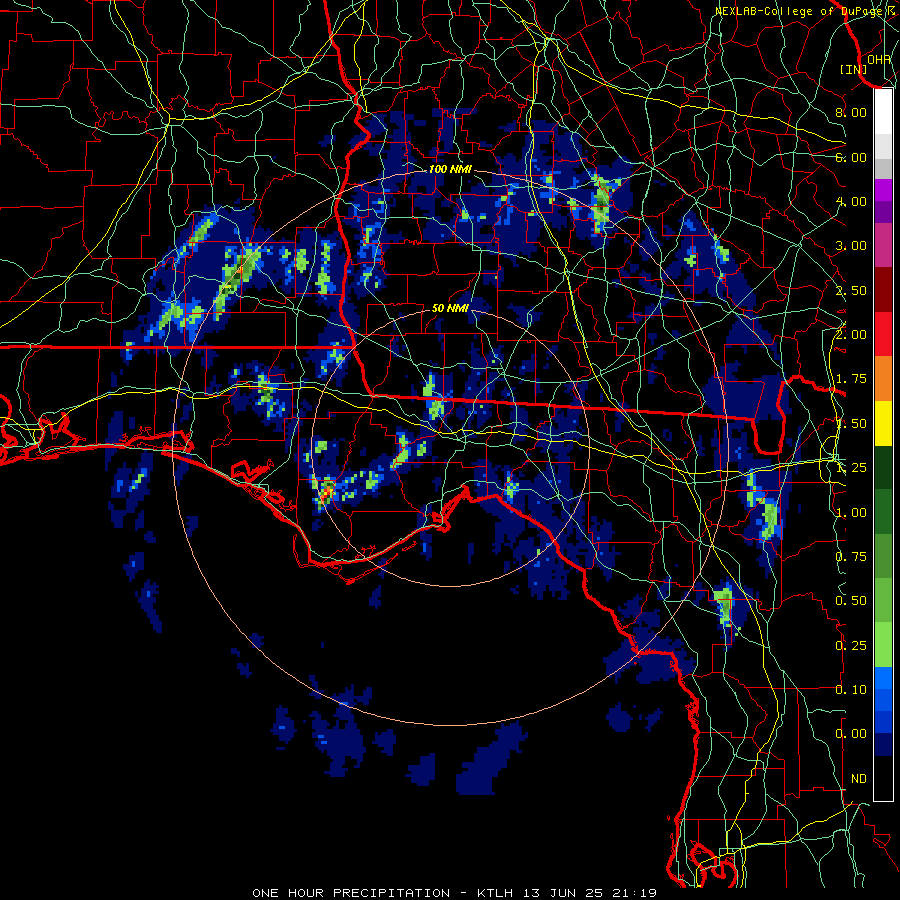Click the 0.50 legend value
The height and width of the screenshot is (900, 900).
[x=851, y=601]
